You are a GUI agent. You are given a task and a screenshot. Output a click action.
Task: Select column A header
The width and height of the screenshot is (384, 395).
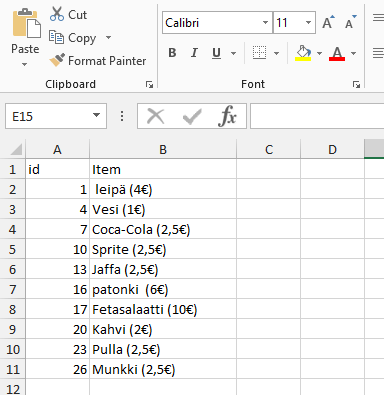pyautogui.click(x=57, y=149)
